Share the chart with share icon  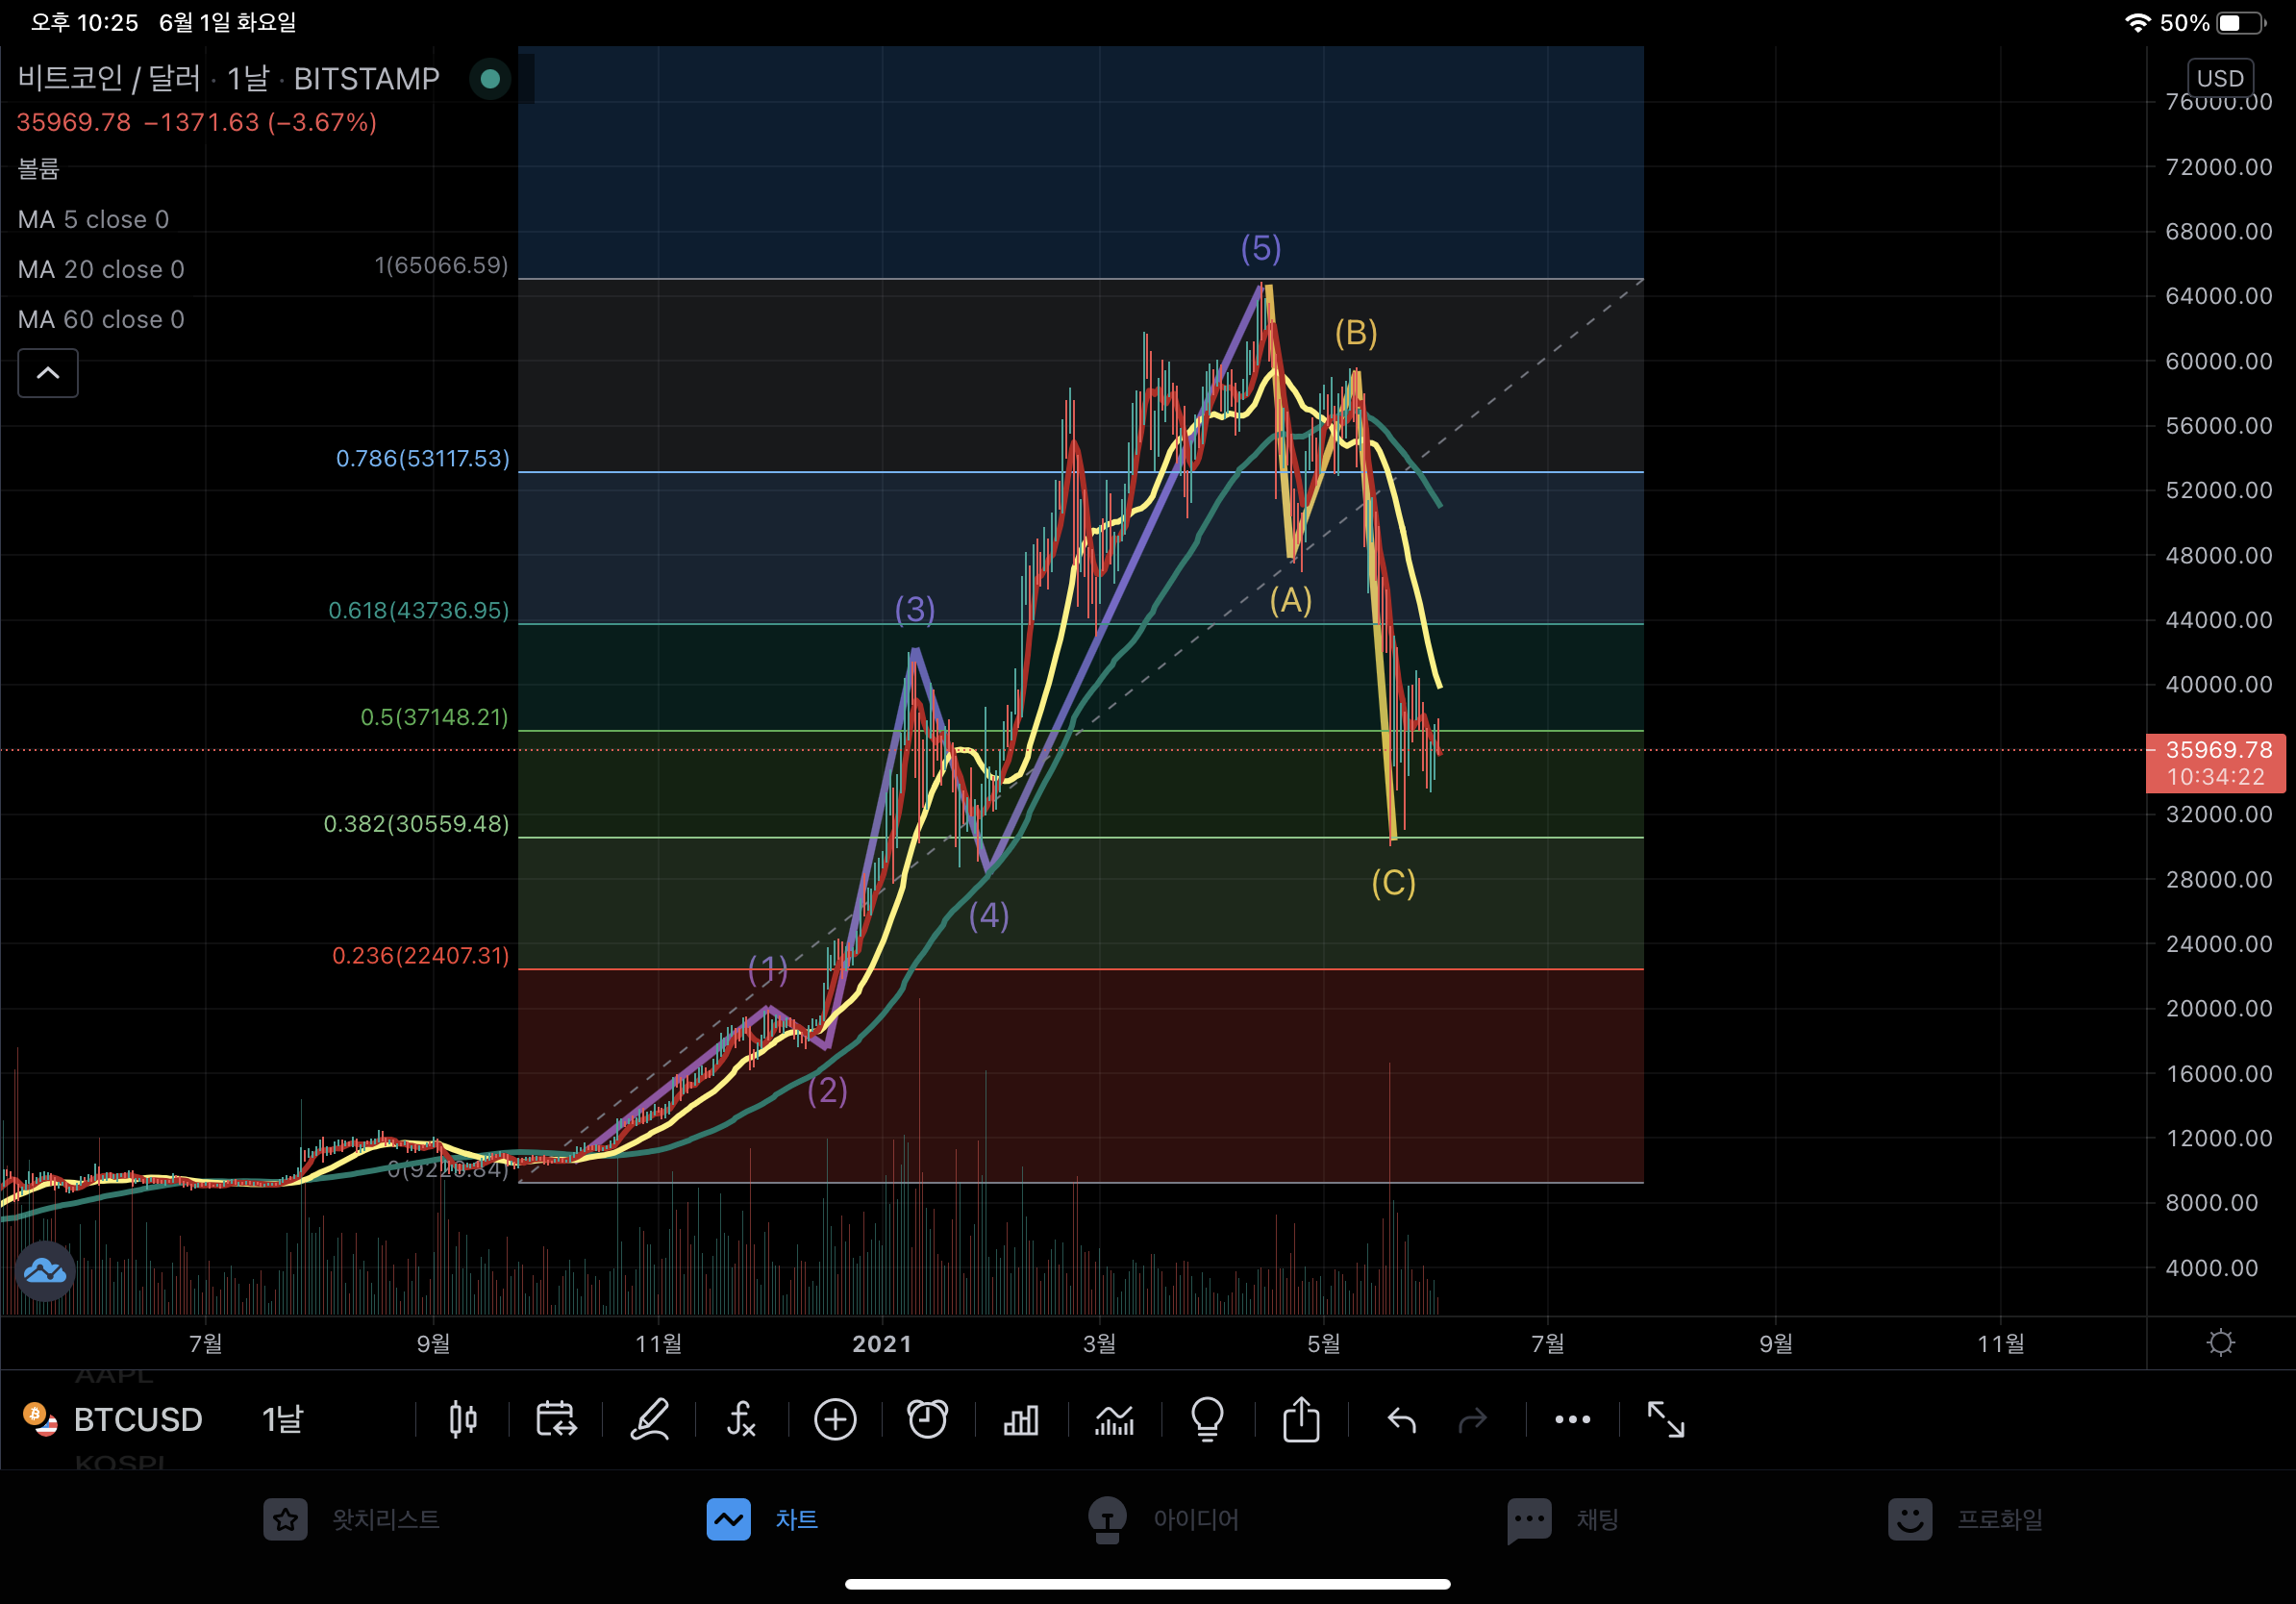1301,1419
